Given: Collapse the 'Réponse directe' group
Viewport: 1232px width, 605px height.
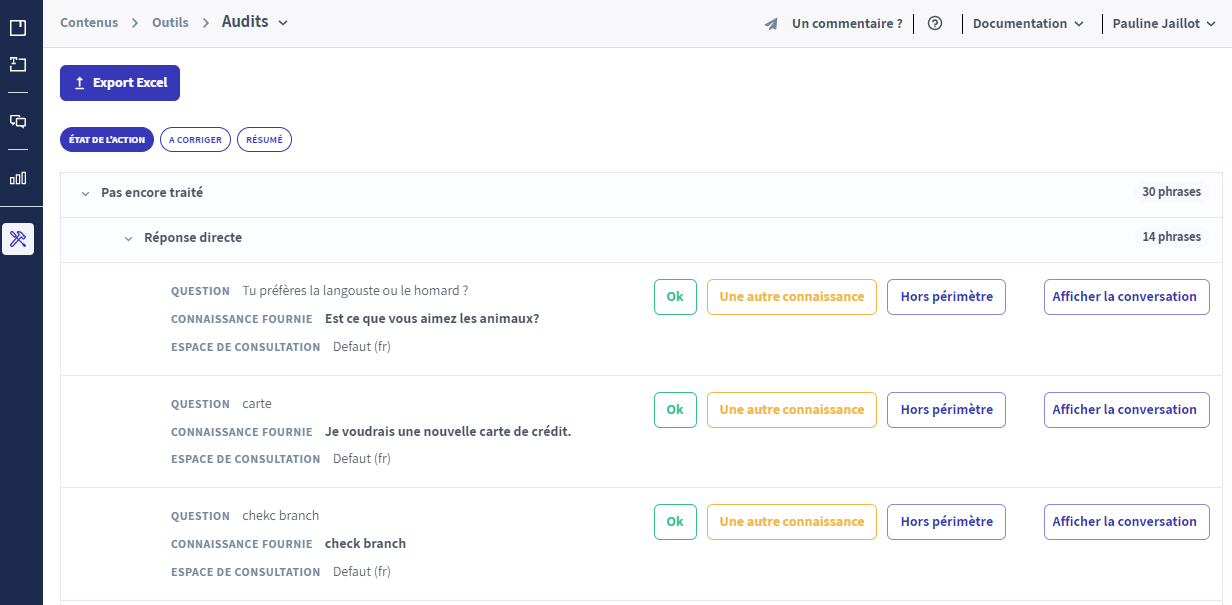Looking at the screenshot, I should (x=128, y=239).
